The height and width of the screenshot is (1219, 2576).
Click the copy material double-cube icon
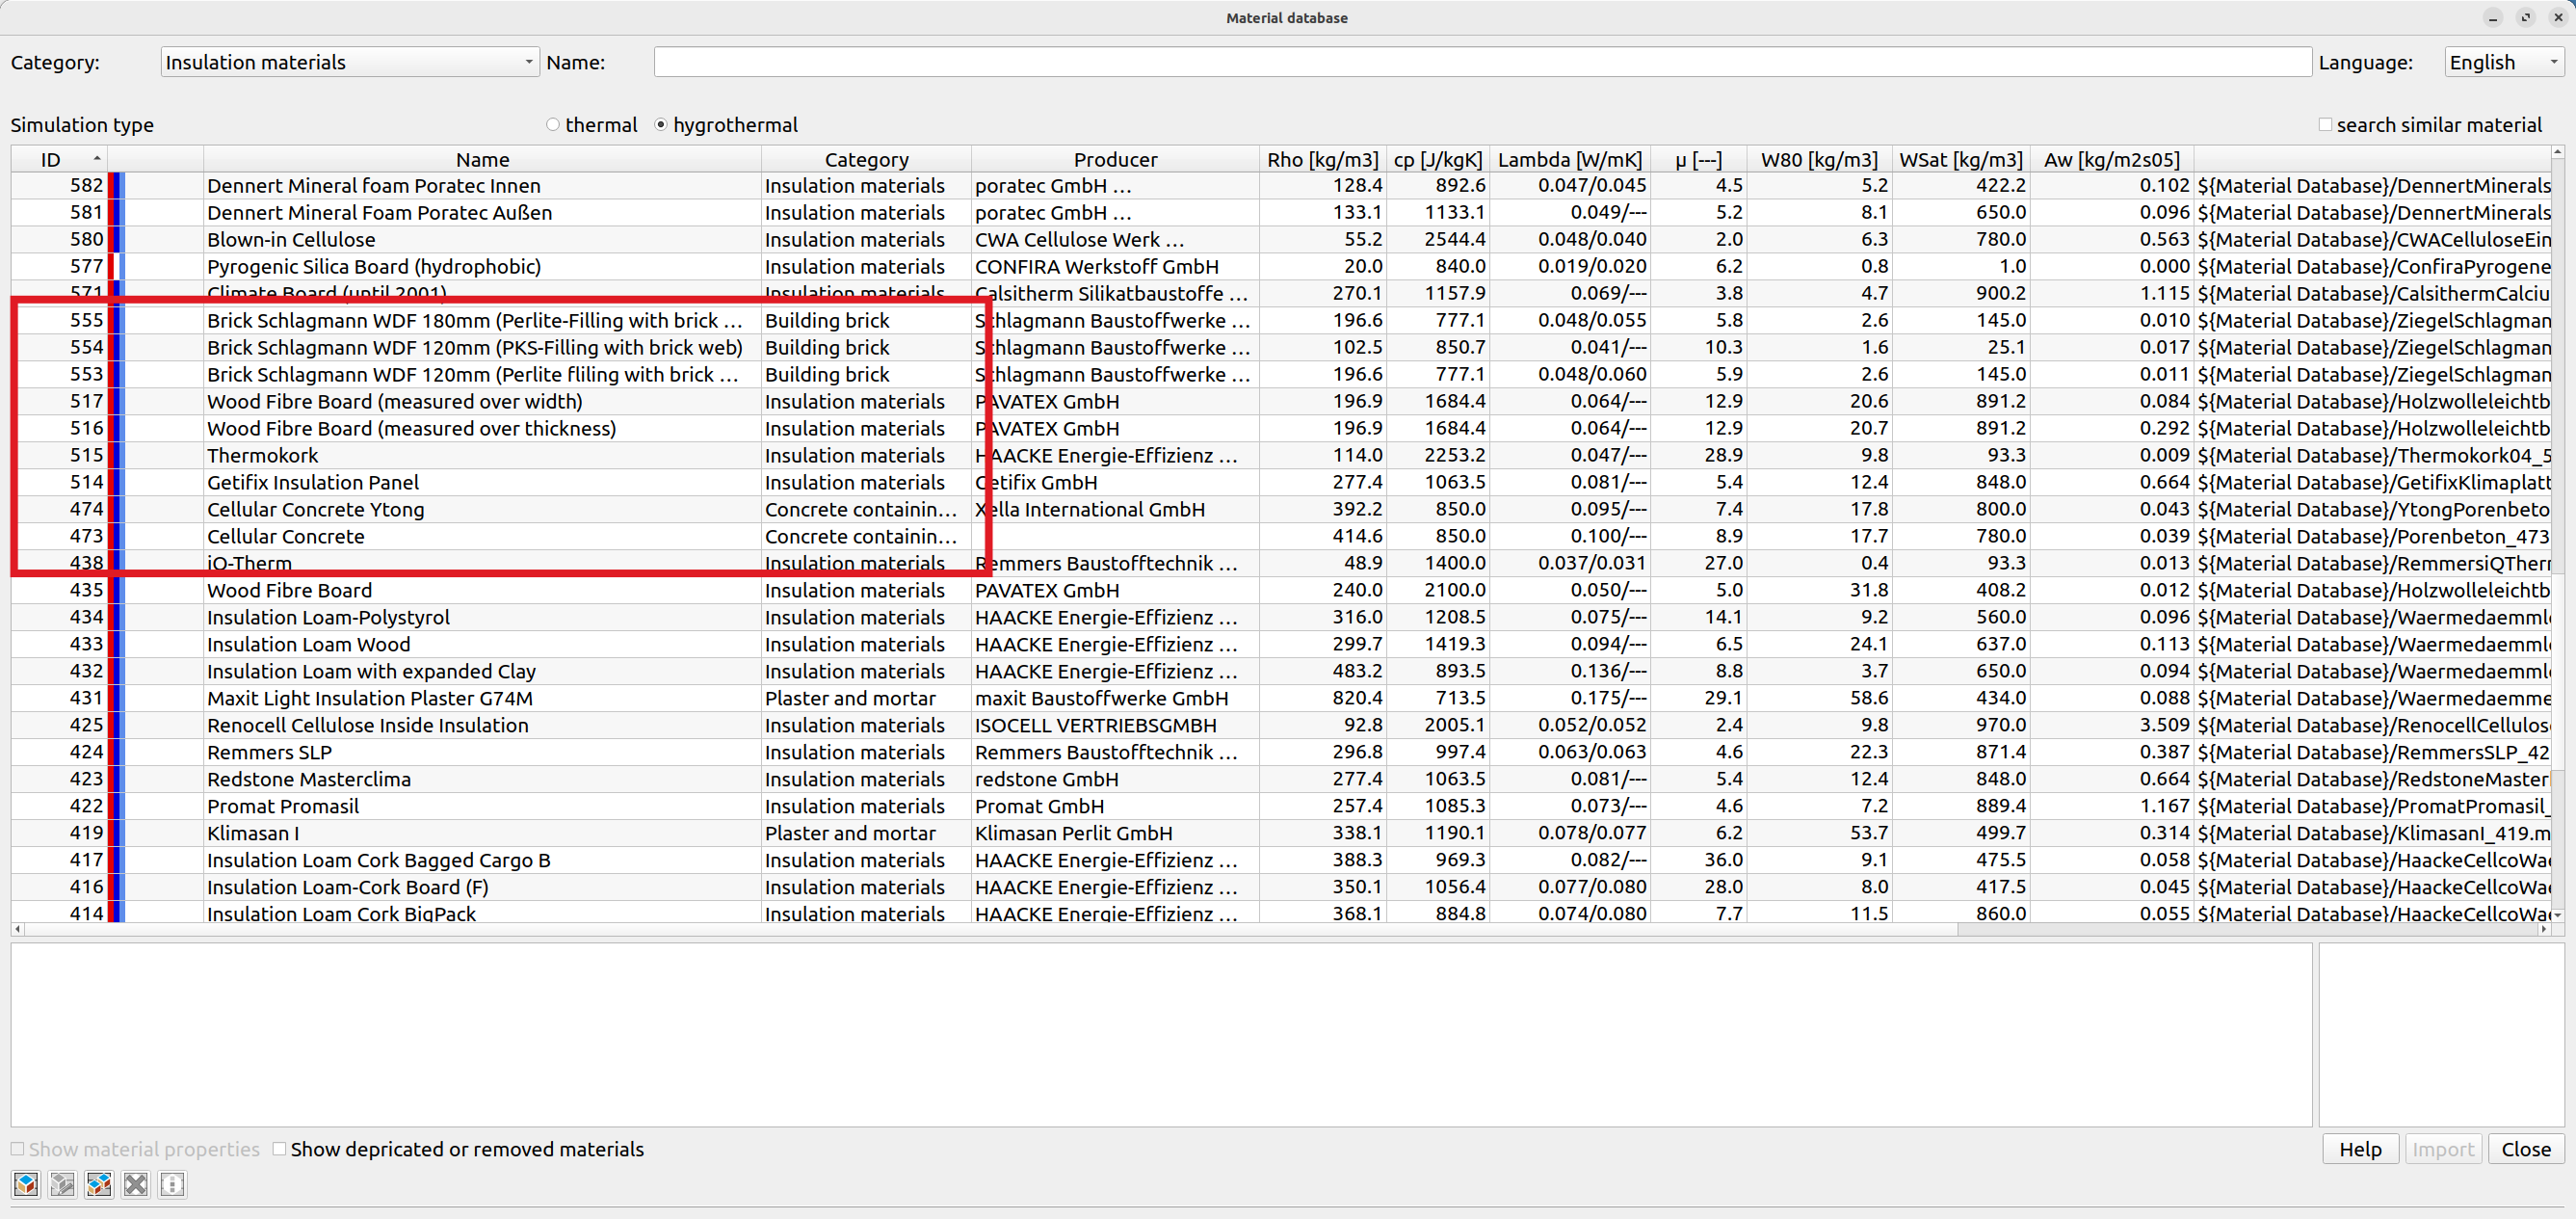(x=99, y=1185)
